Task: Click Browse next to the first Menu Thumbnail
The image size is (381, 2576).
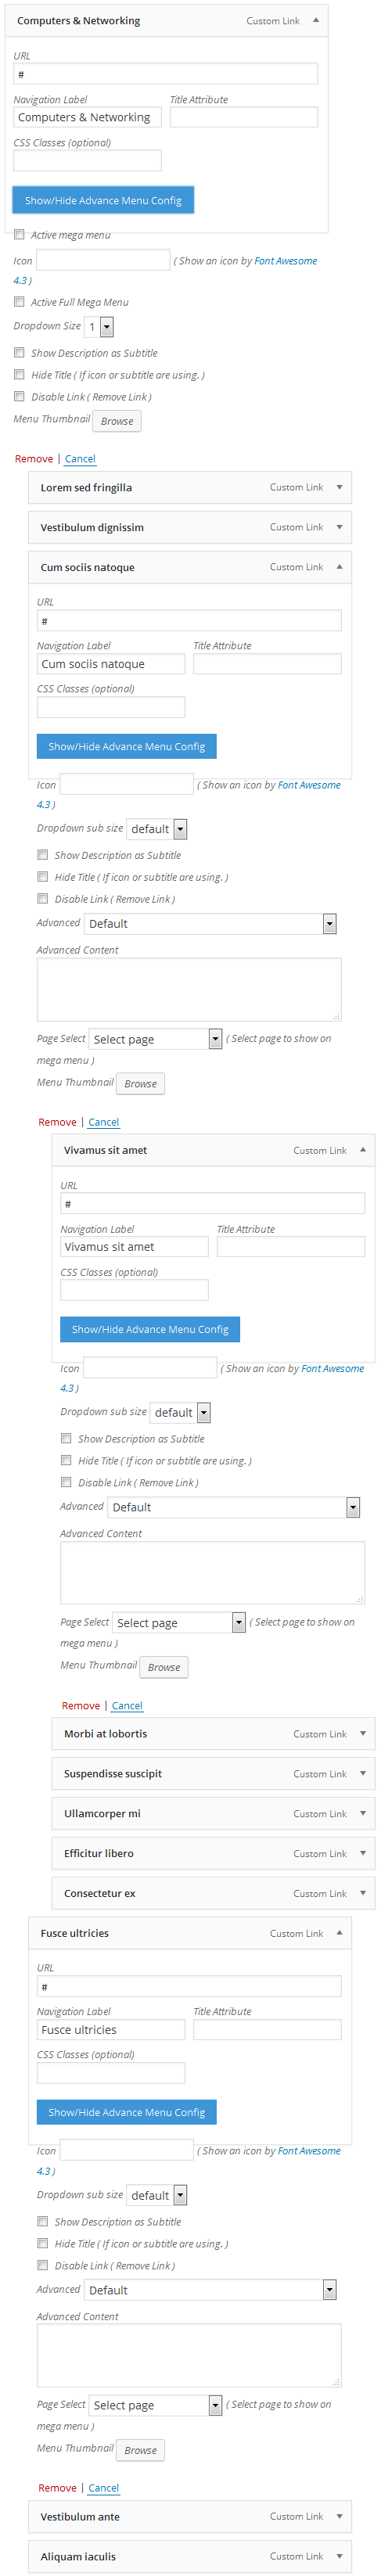Action: 117,421
